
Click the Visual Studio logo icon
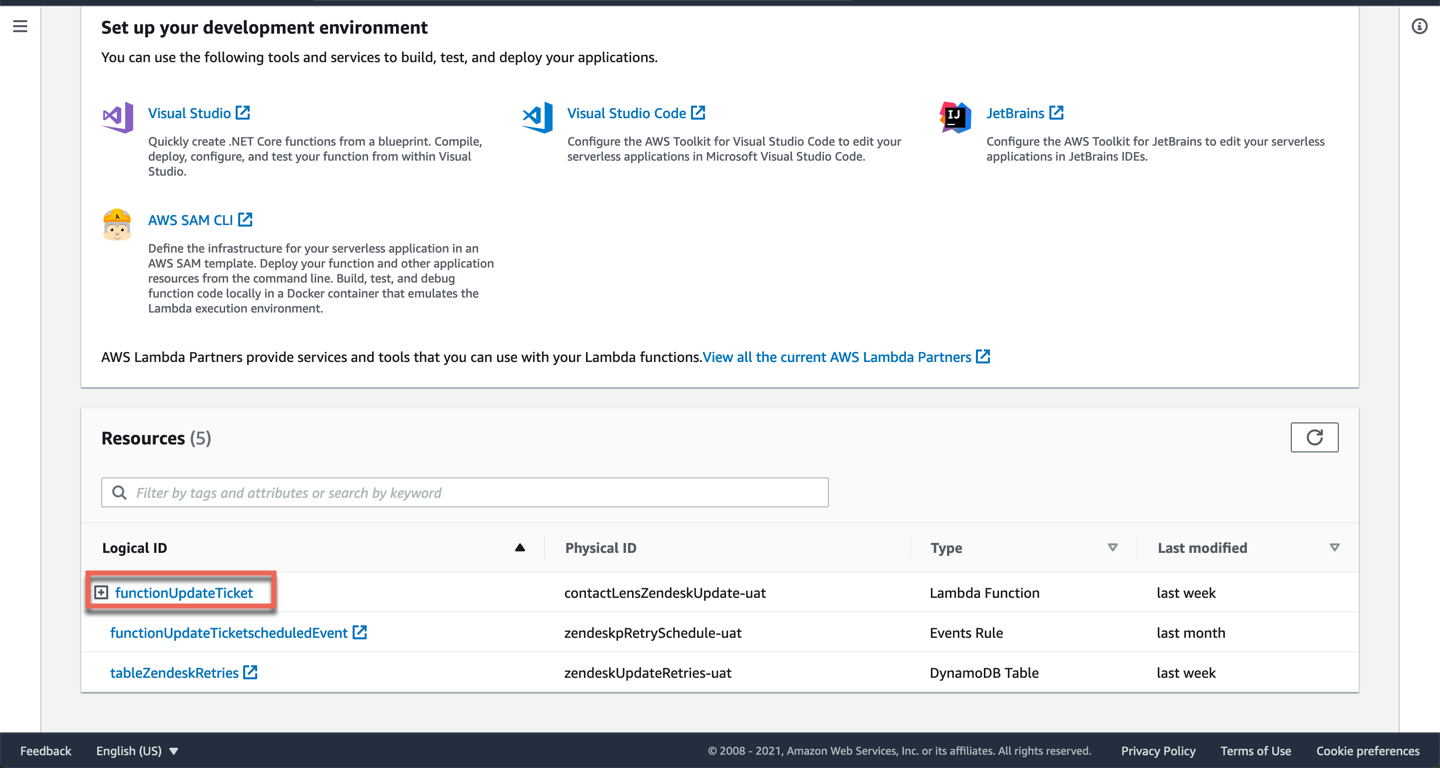(118, 117)
